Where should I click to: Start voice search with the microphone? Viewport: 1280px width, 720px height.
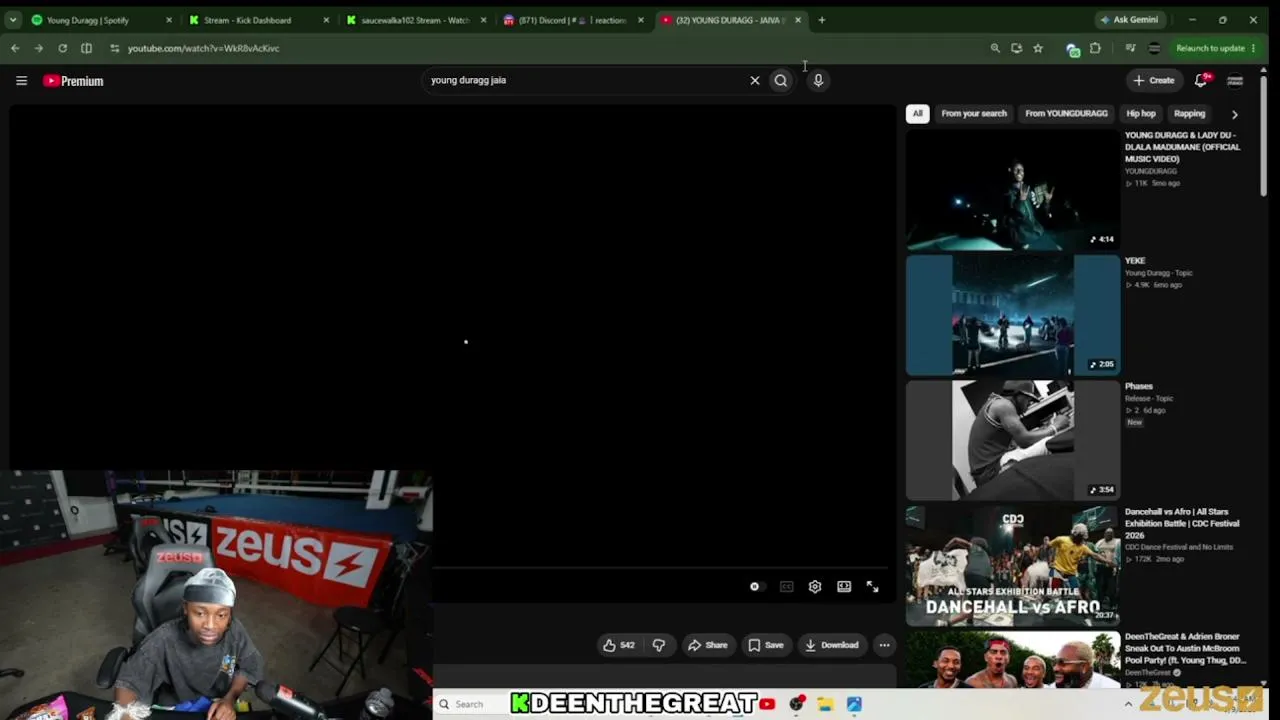tap(818, 80)
